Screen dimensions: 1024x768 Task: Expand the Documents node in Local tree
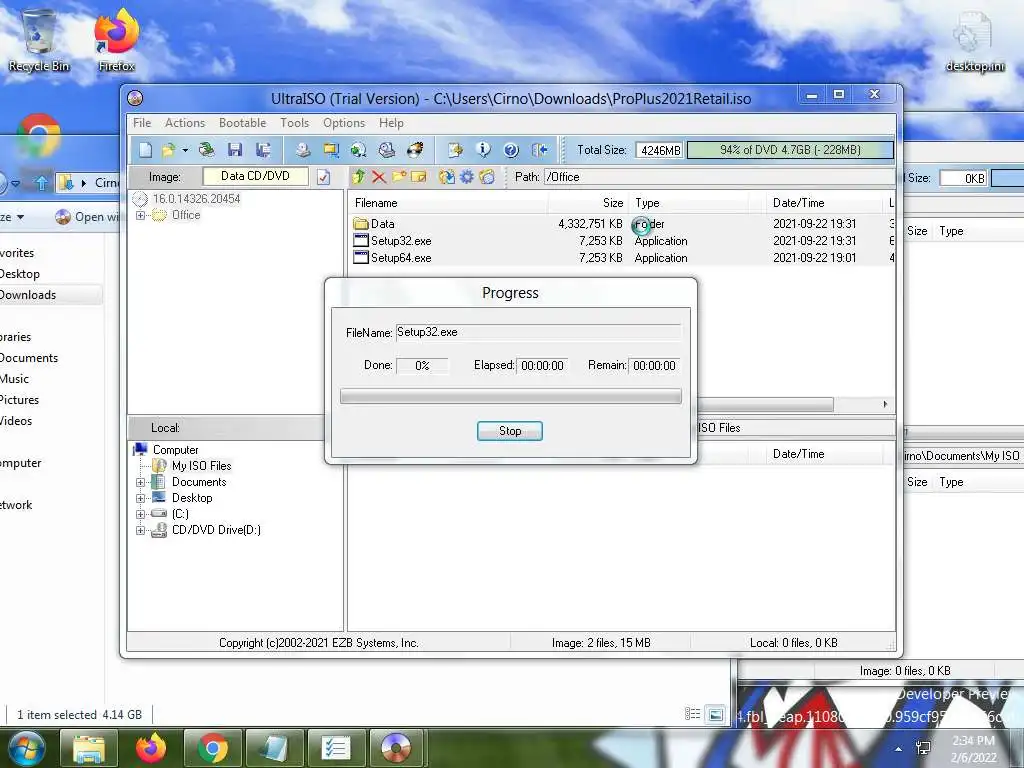click(140, 483)
